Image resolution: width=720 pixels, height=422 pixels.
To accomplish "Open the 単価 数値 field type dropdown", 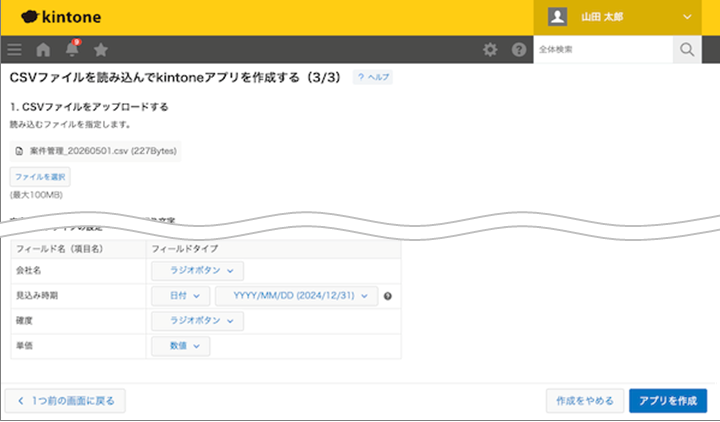I will (180, 346).
